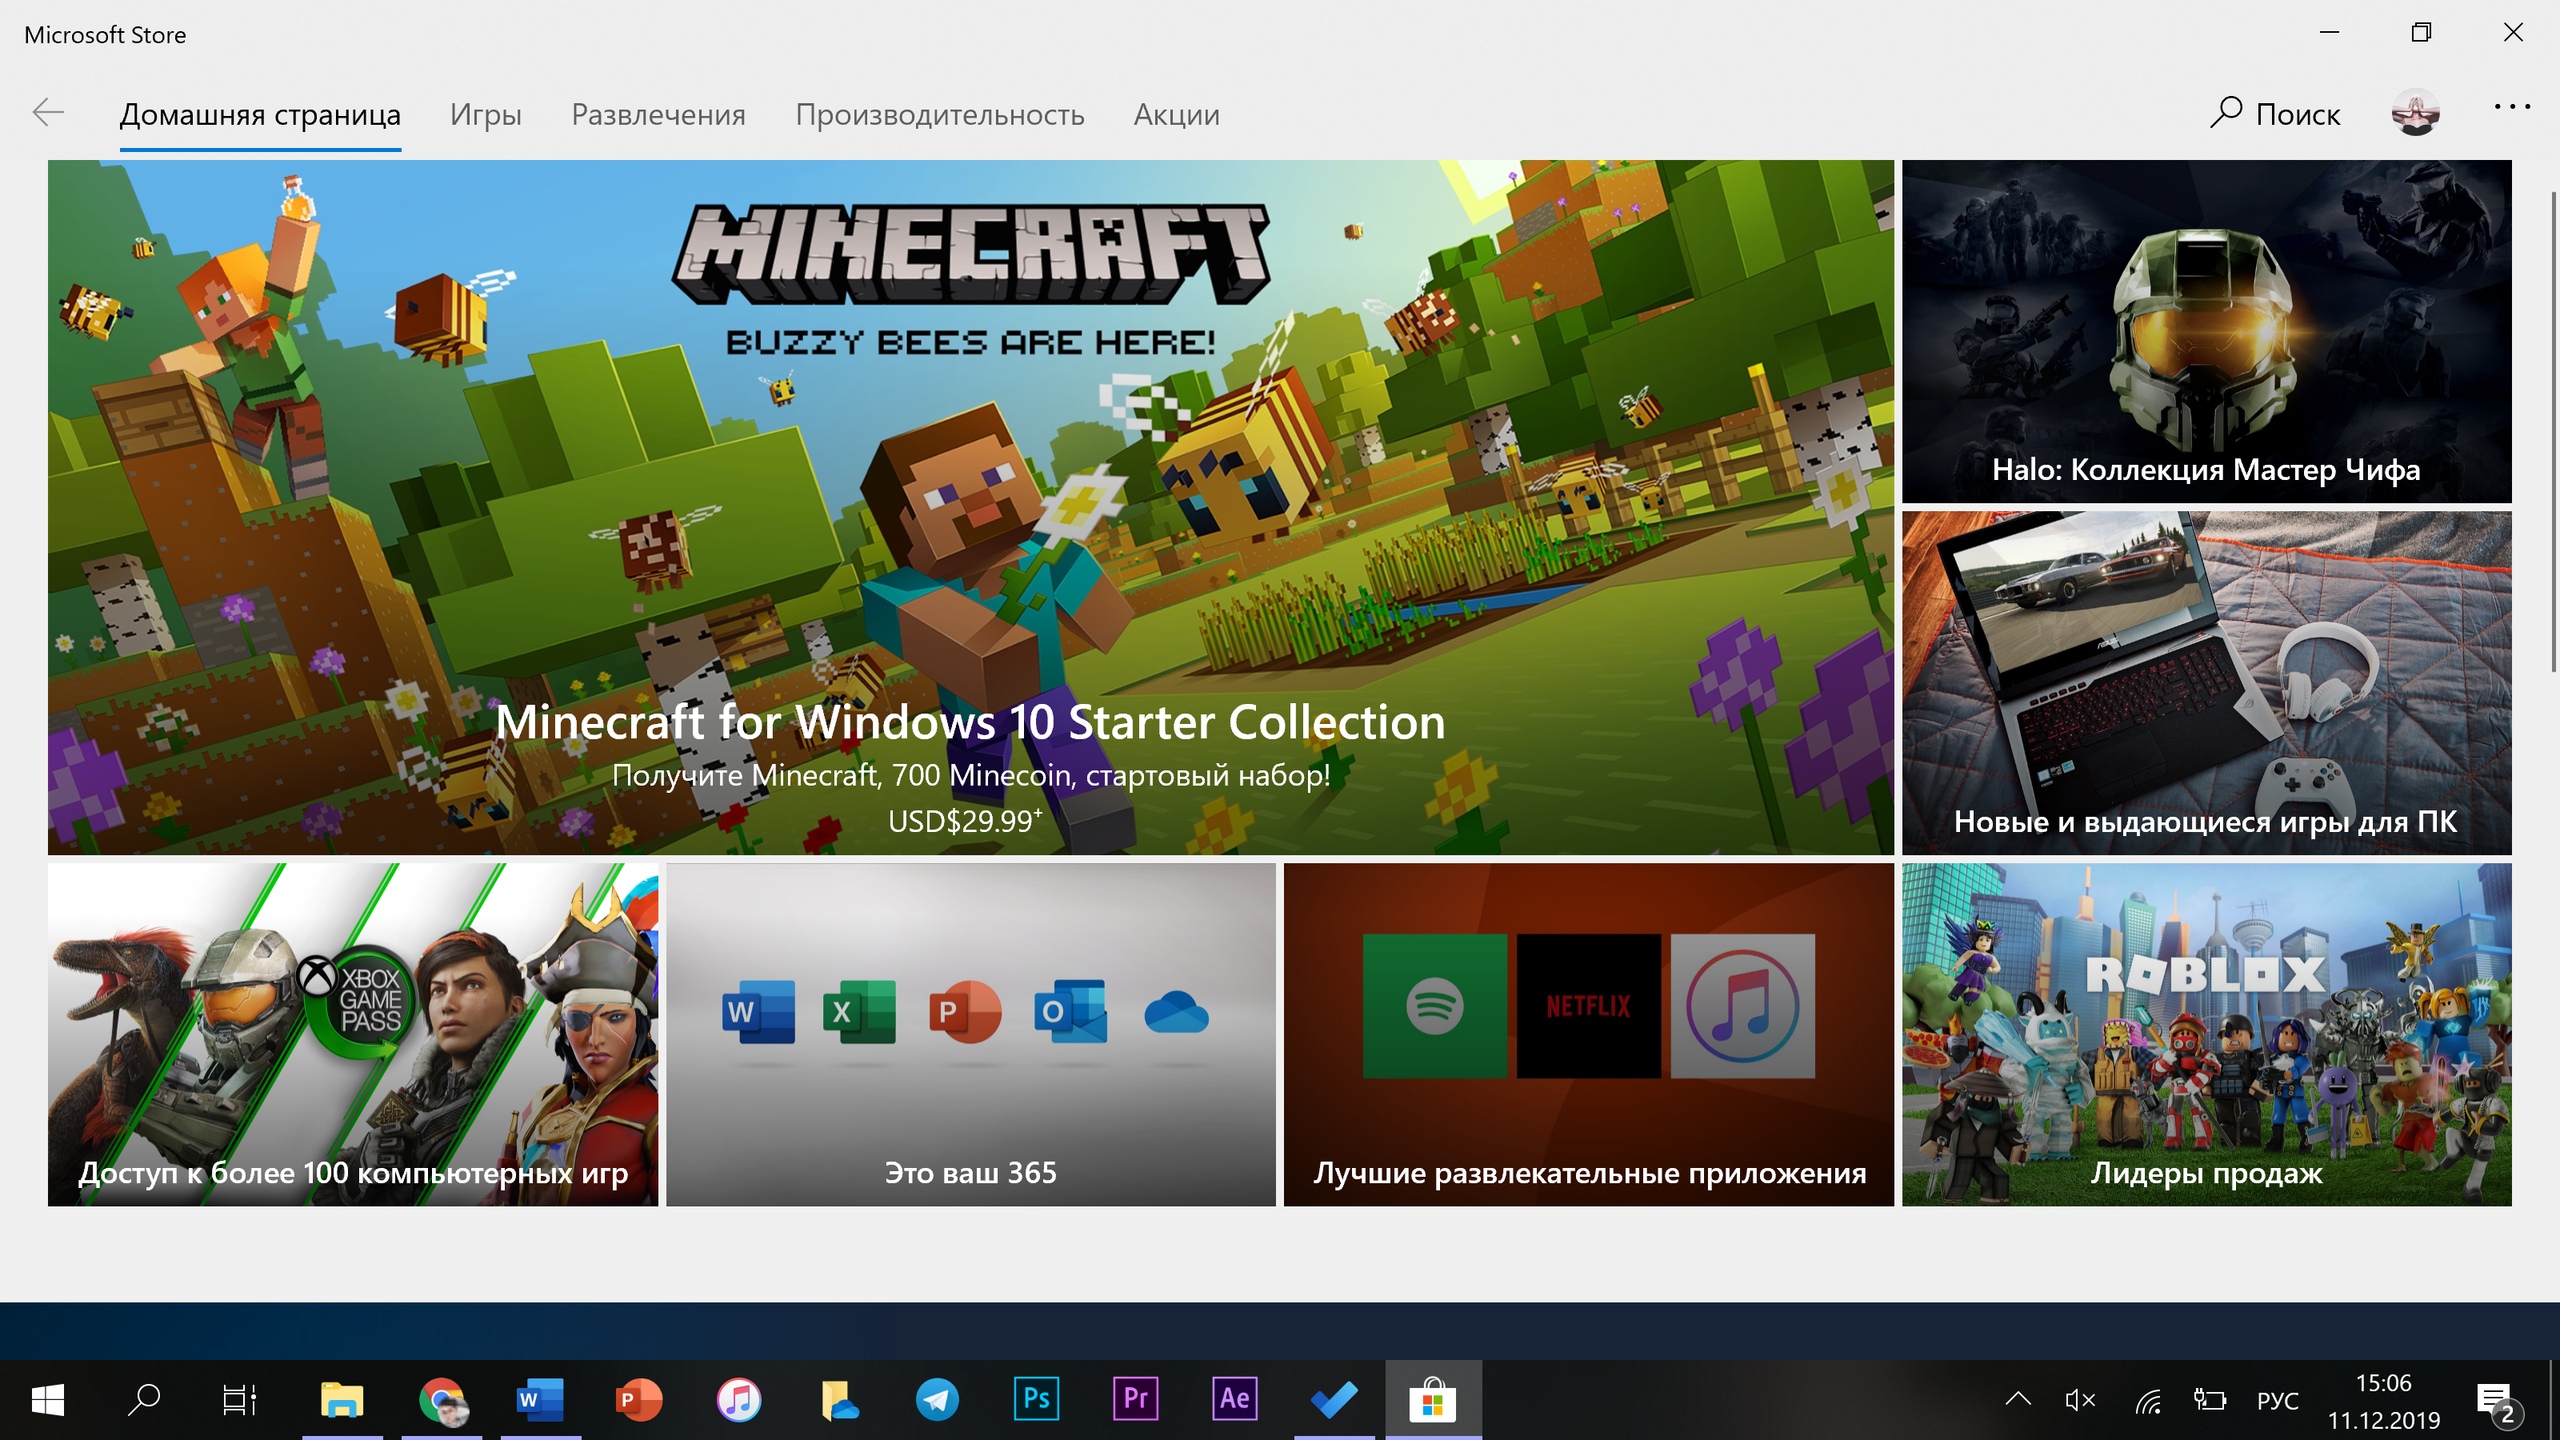The height and width of the screenshot is (1440, 2560).
Task: Expand the hidden system tray icons
Action: pos(2018,1400)
